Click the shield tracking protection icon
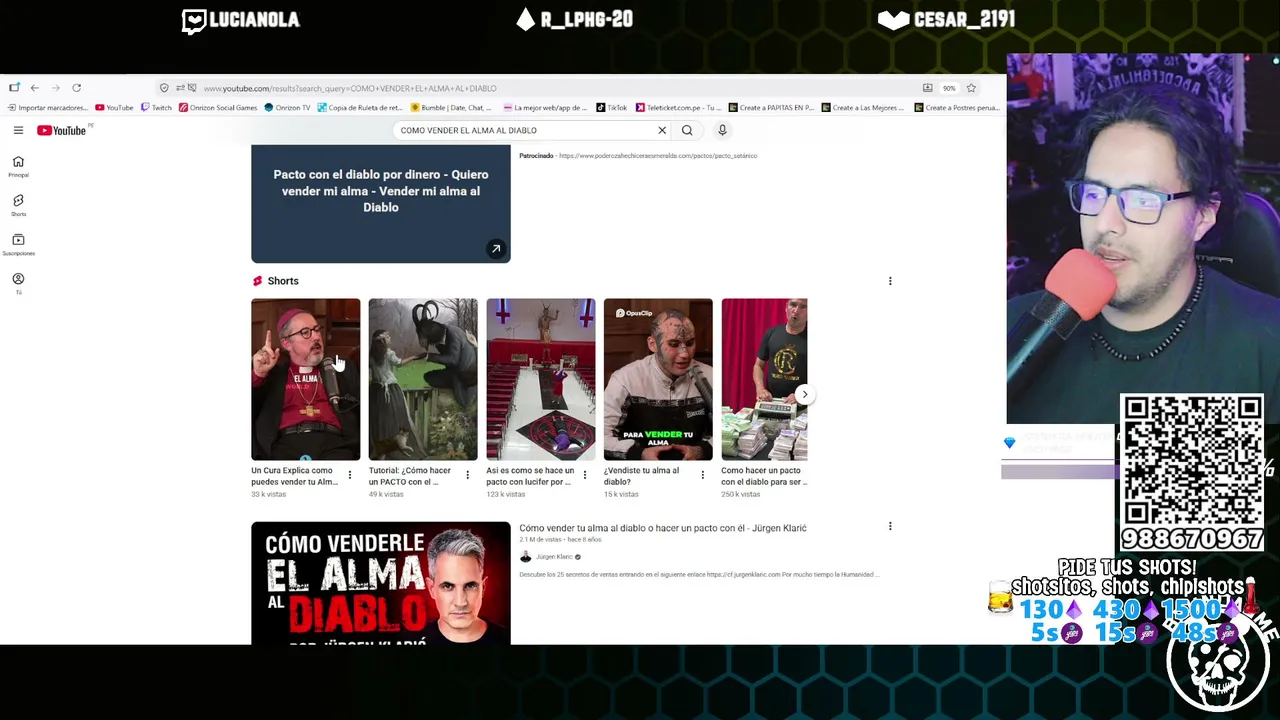This screenshot has width=1280, height=720. pos(164,88)
